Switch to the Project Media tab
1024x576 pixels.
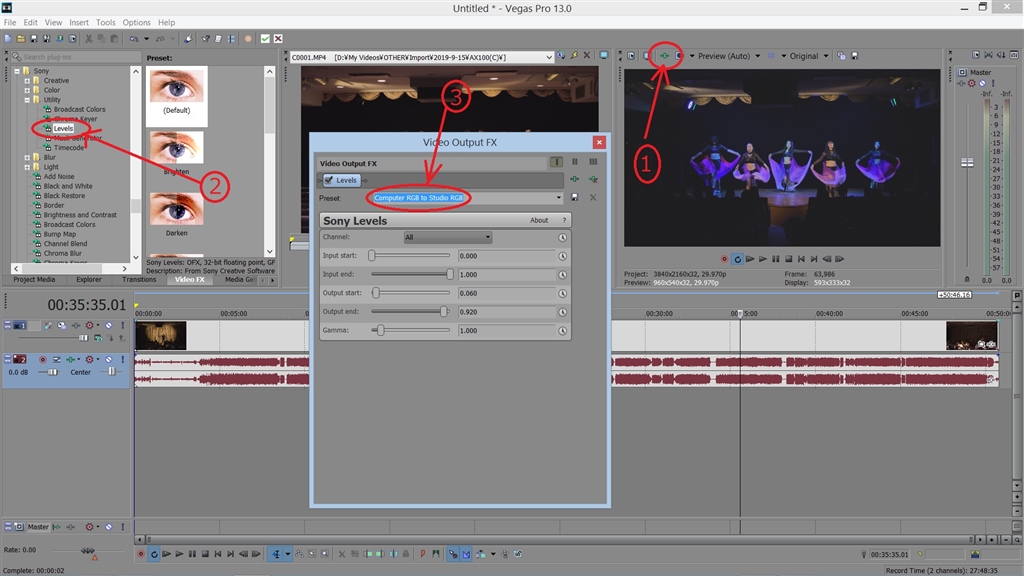(x=34, y=280)
